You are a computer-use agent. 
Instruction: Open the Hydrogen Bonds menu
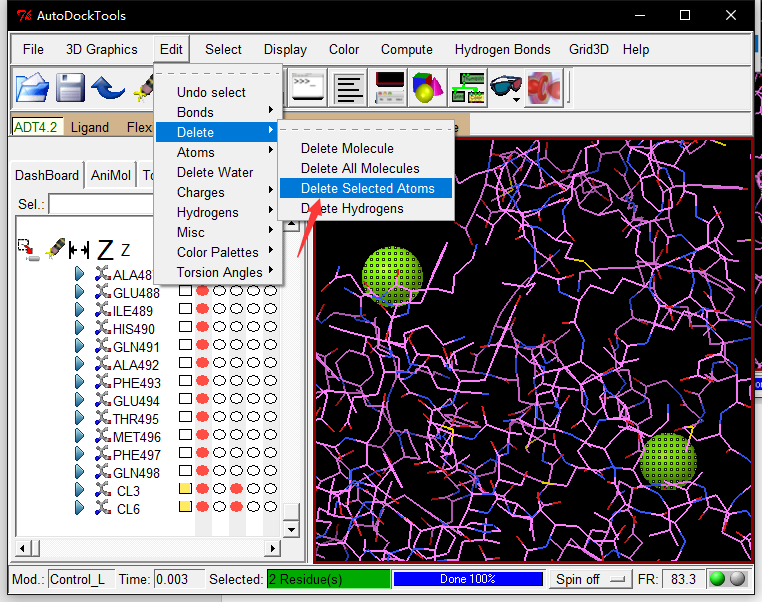(502, 50)
